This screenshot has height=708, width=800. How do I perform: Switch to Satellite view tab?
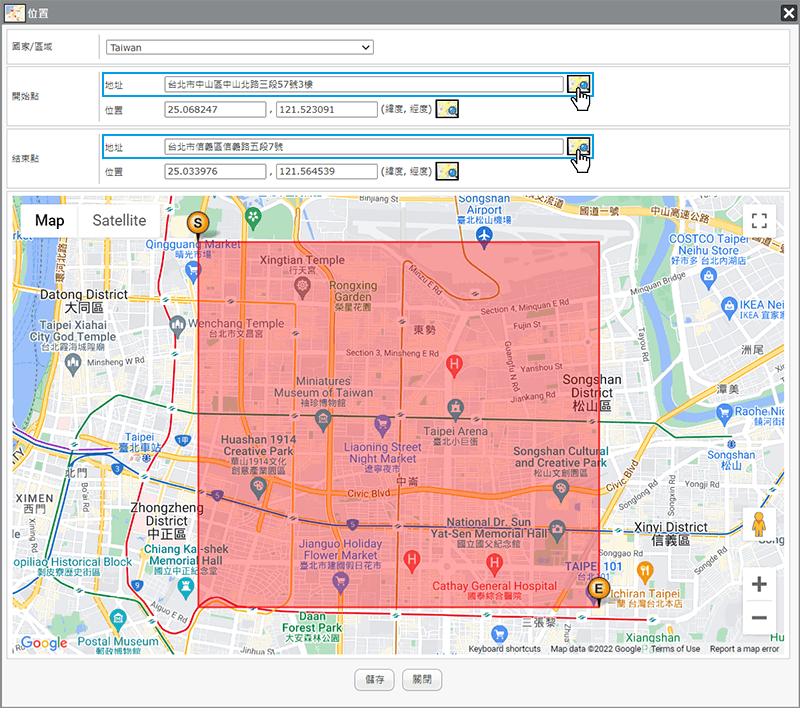[119, 221]
